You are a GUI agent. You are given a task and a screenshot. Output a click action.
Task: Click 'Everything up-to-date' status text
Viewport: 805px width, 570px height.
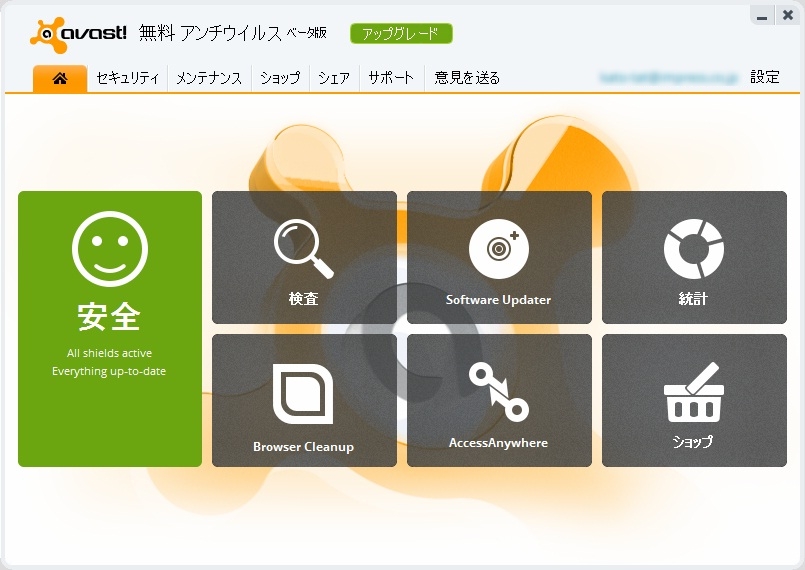[x=109, y=371]
